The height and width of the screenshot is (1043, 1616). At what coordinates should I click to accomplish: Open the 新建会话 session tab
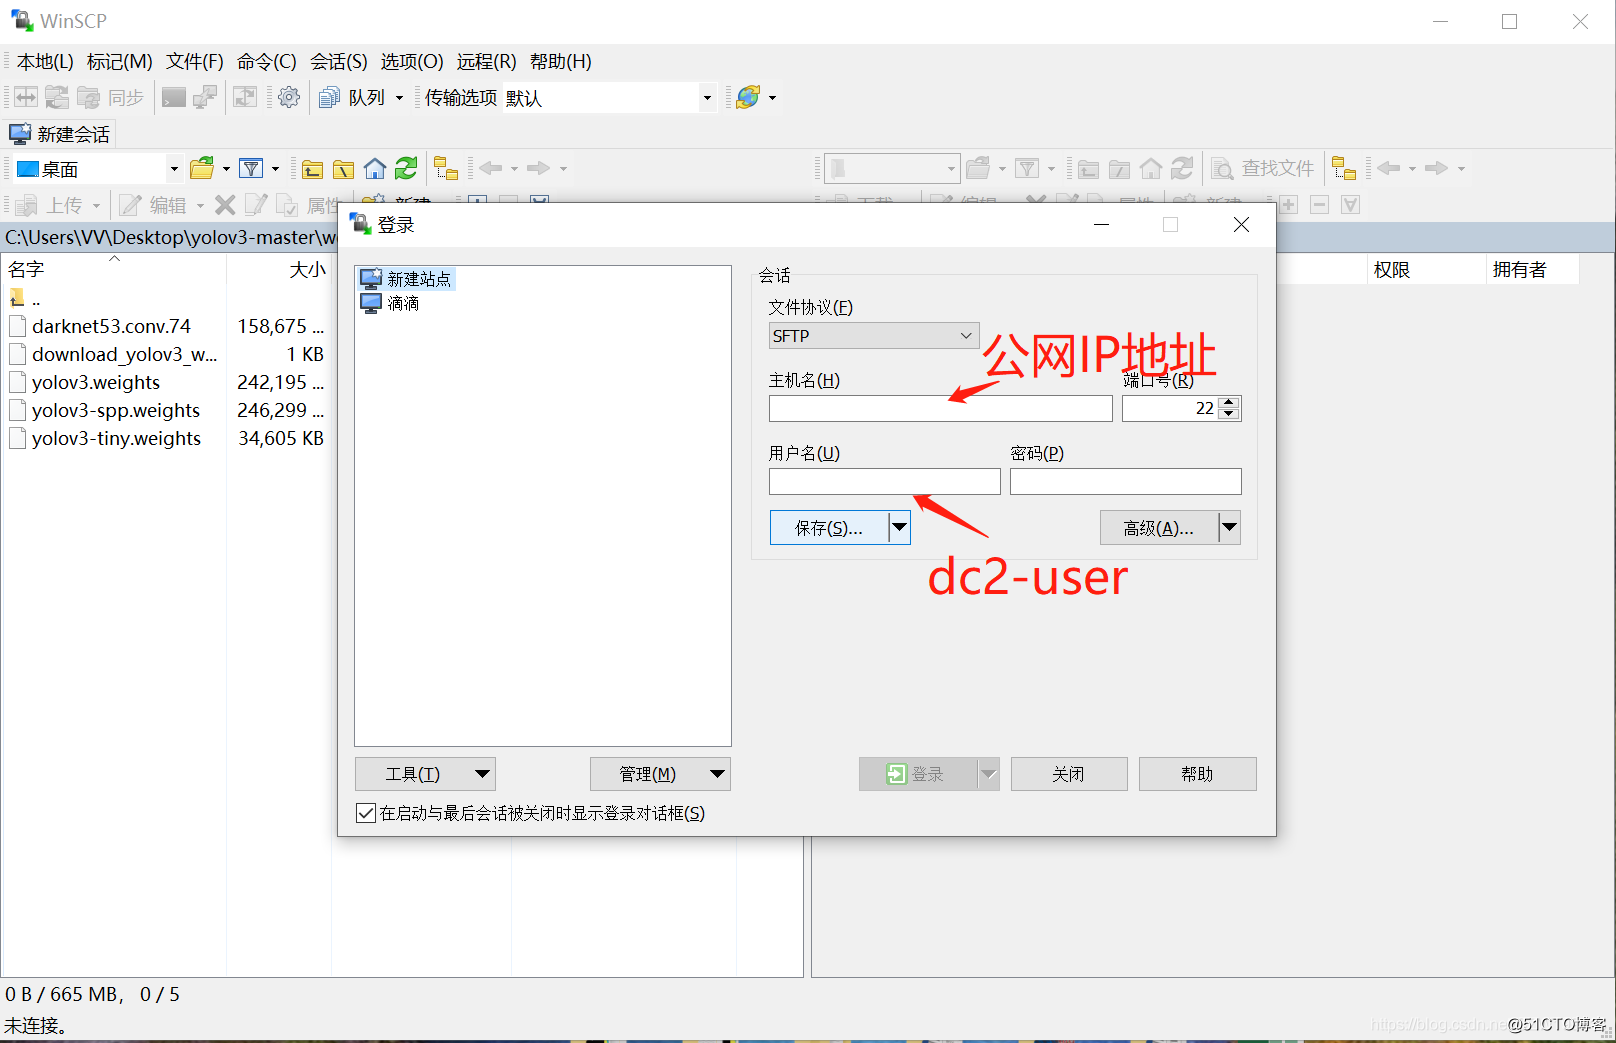click(x=60, y=134)
